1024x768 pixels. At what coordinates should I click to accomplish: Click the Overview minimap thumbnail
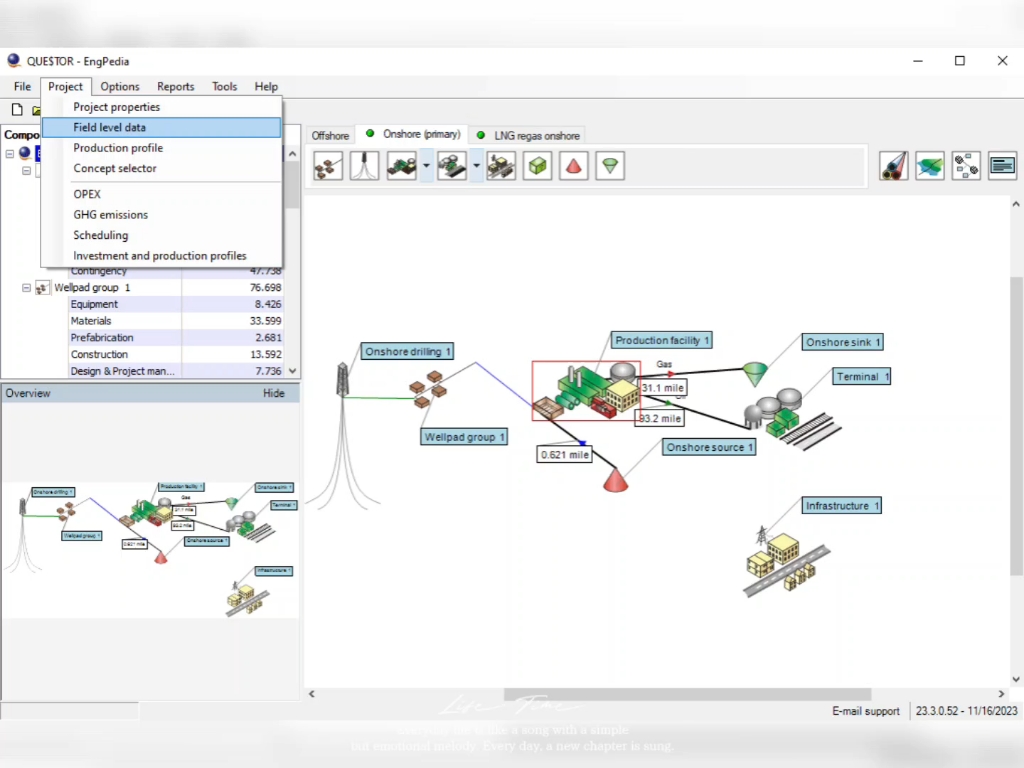(x=150, y=550)
